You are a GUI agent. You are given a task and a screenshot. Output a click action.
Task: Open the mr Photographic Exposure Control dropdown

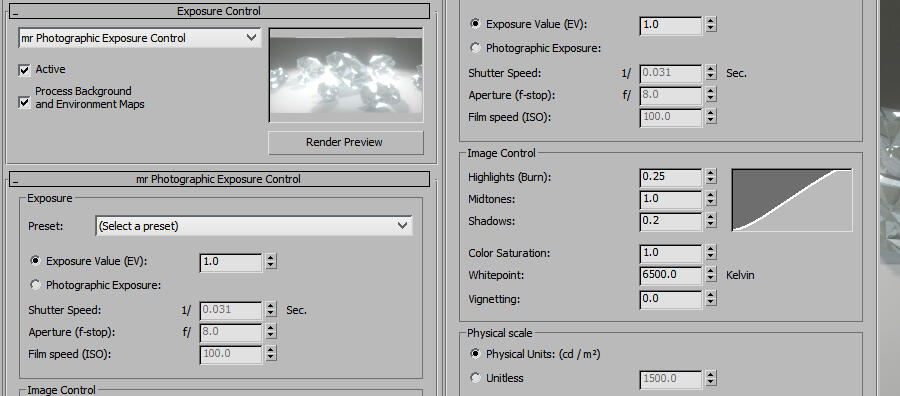click(x=139, y=38)
